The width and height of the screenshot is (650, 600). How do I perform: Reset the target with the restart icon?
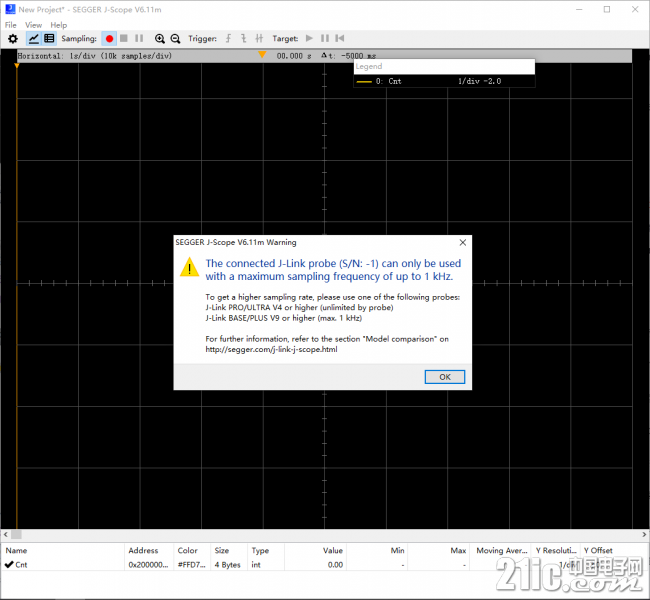pyautogui.click(x=340, y=38)
